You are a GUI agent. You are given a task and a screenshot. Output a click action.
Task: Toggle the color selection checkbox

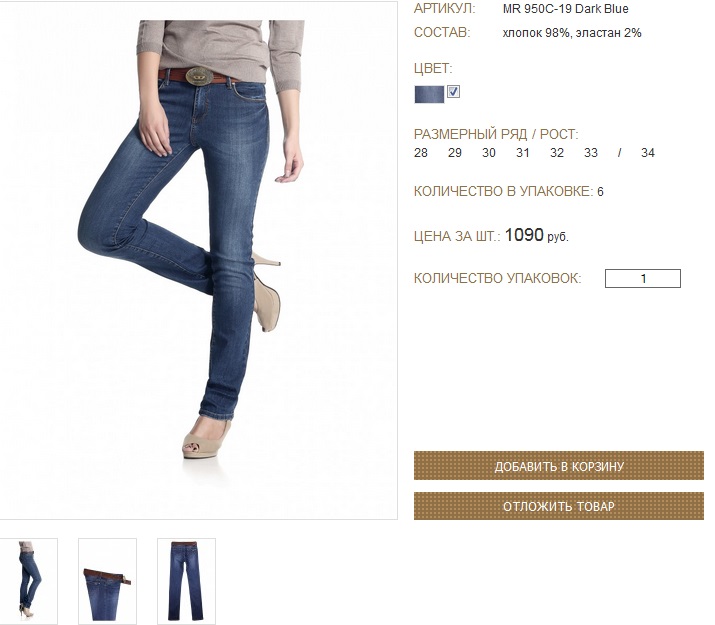[453, 92]
